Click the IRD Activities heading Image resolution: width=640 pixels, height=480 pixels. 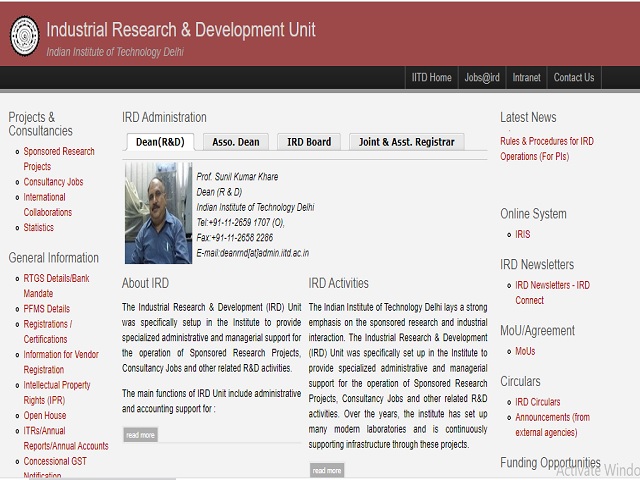click(338, 283)
